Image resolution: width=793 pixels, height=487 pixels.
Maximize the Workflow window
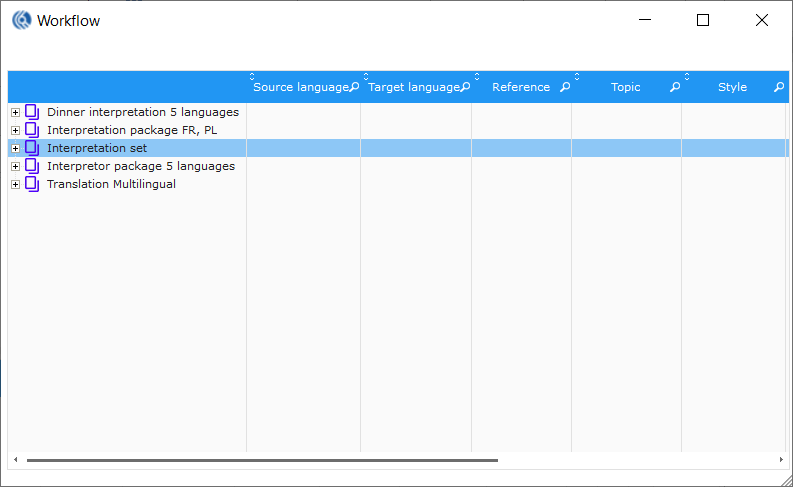click(703, 20)
